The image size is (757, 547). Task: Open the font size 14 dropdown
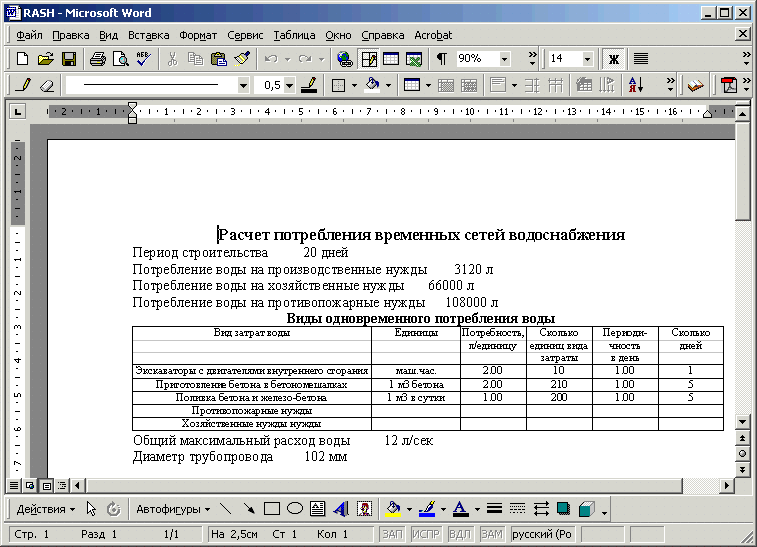587,59
